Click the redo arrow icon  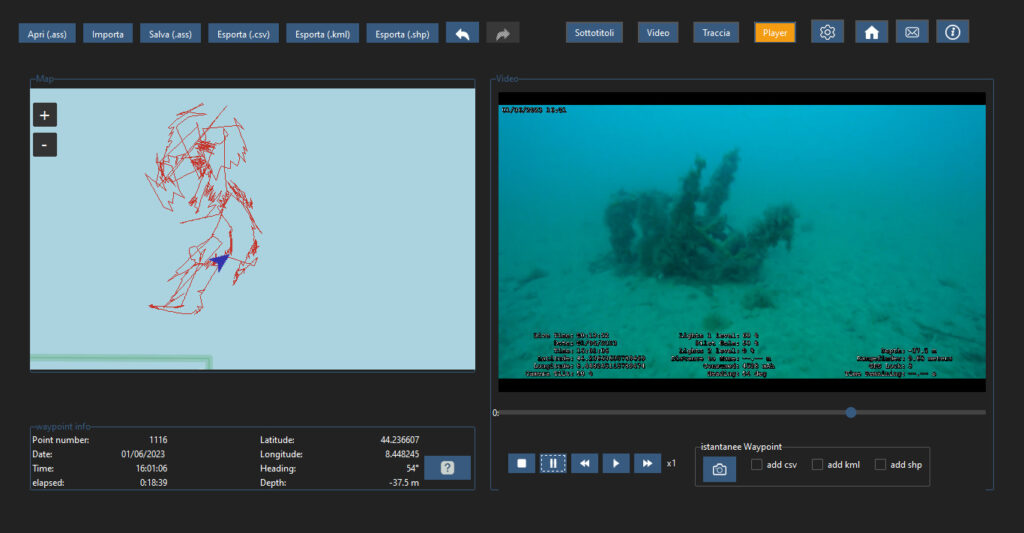[x=503, y=33]
